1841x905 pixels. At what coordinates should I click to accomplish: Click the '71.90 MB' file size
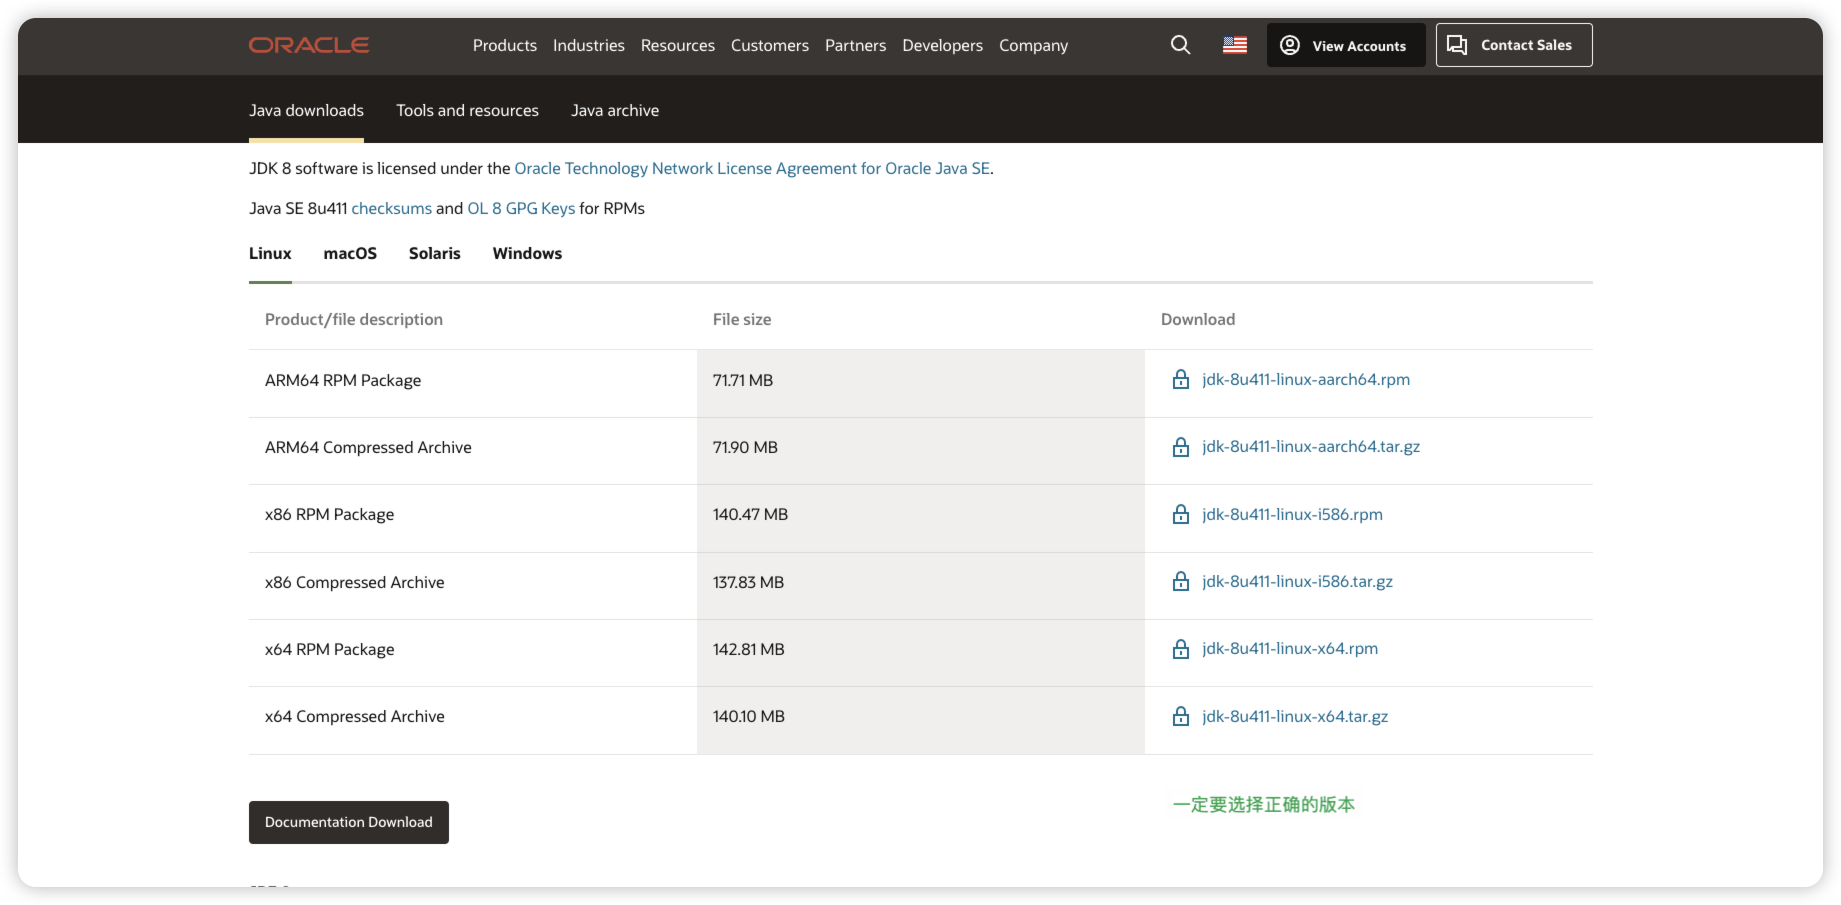pyautogui.click(x=745, y=447)
